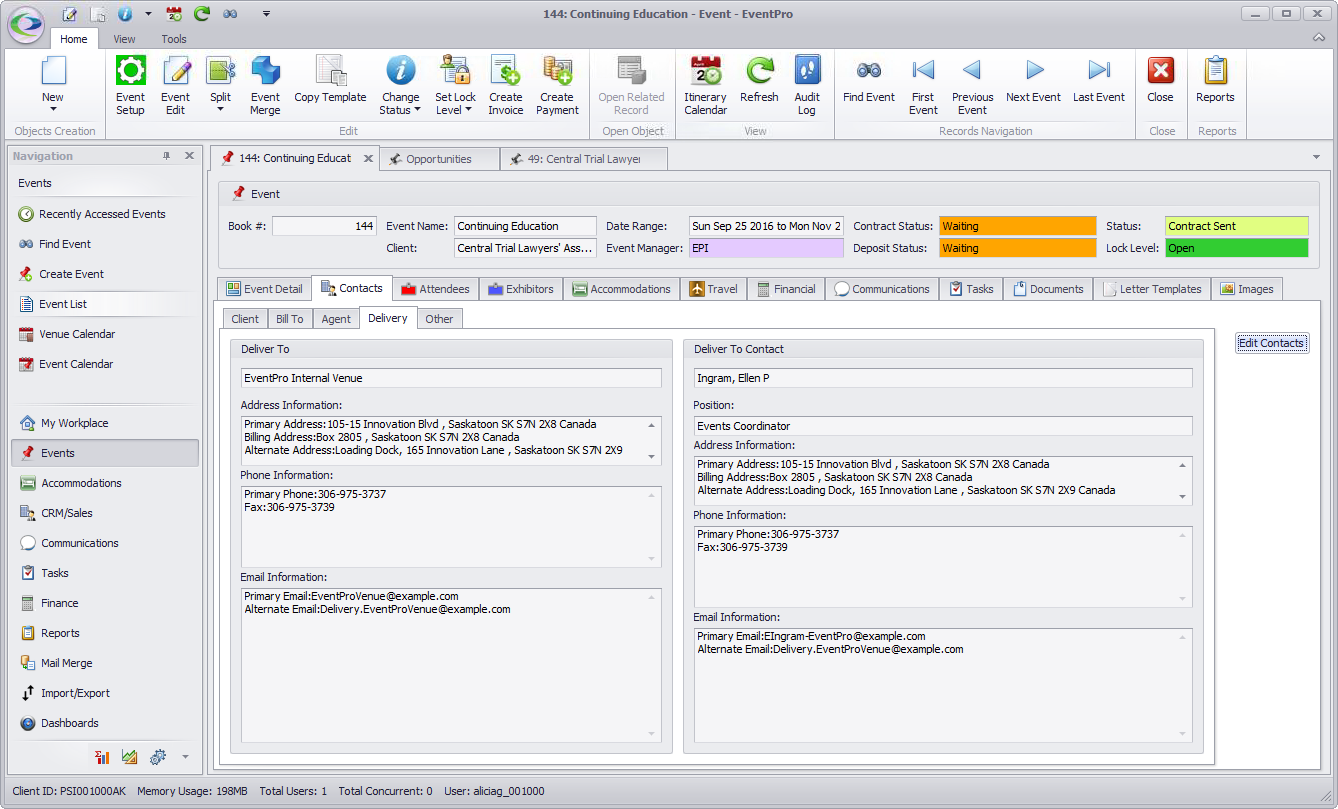Go to the First Event
The height and width of the screenshot is (809, 1338).
pyautogui.click(x=923, y=85)
